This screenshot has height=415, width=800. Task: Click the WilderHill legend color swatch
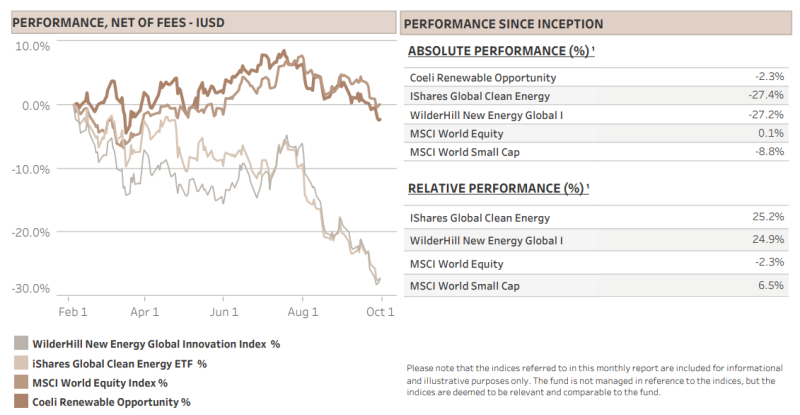click(21, 343)
